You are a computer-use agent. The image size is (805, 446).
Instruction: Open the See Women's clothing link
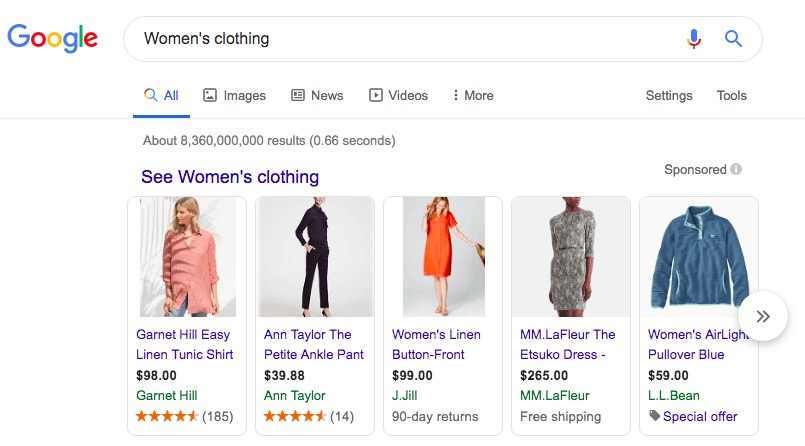coord(230,177)
